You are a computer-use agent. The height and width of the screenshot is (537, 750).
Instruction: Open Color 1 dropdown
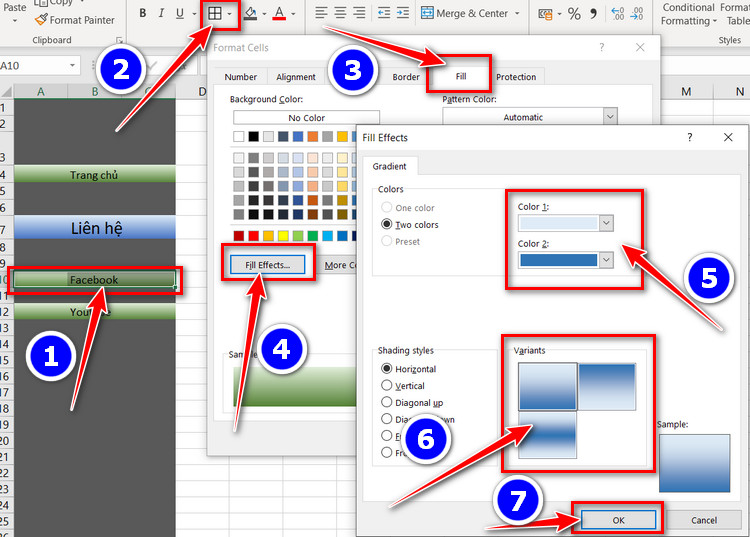(x=607, y=223)
